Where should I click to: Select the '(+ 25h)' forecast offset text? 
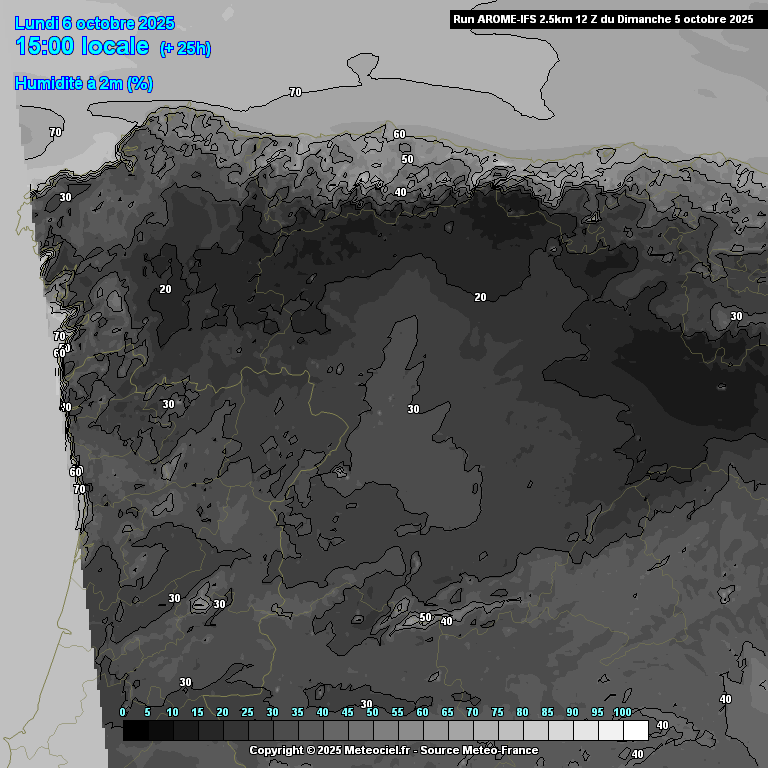click(185, 49)
